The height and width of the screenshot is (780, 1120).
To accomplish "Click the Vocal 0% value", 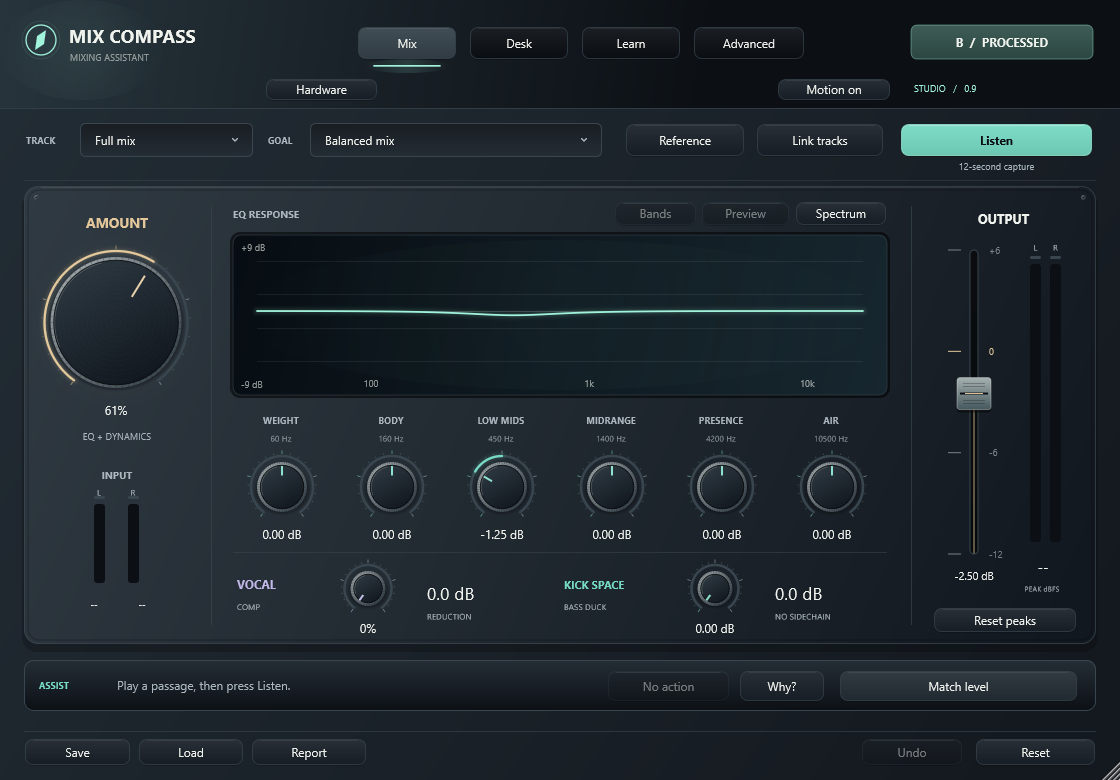I will pos(368,629).
